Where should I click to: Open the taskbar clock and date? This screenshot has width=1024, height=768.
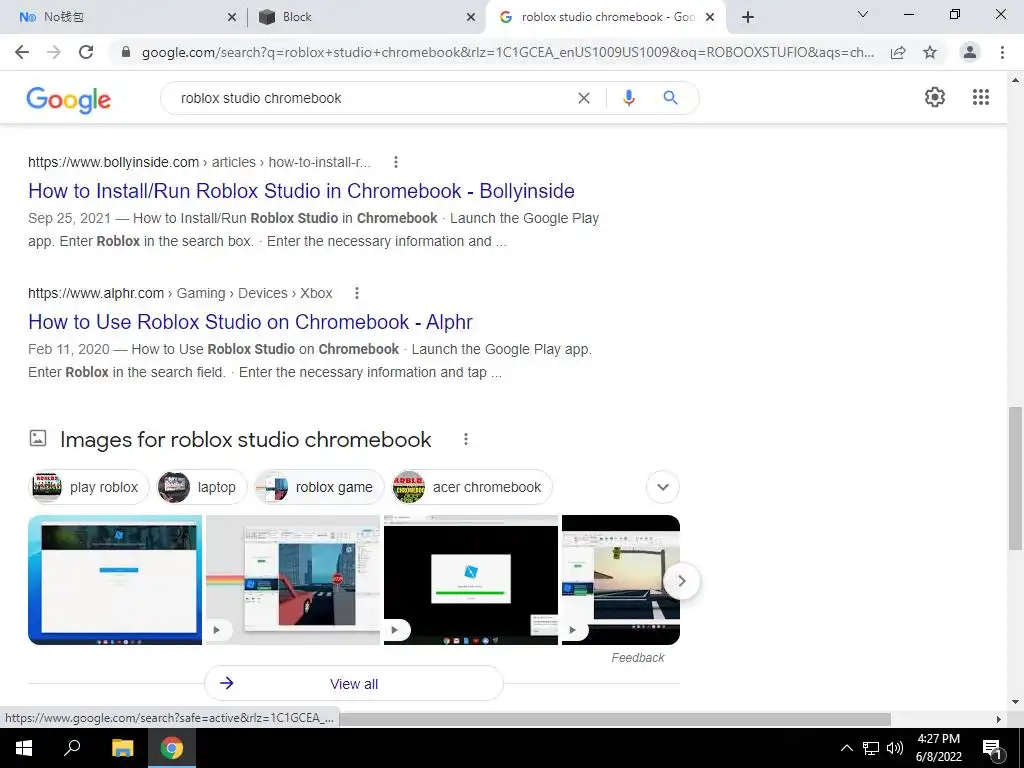938,748
